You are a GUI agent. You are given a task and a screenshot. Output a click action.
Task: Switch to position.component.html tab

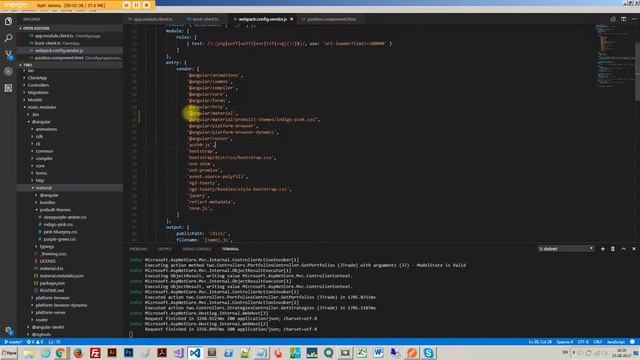[330, 19]
